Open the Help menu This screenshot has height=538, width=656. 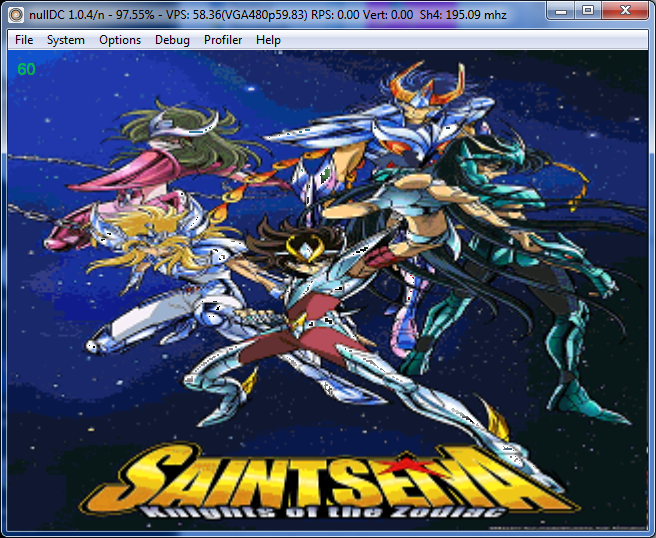[x=268, y=40]
